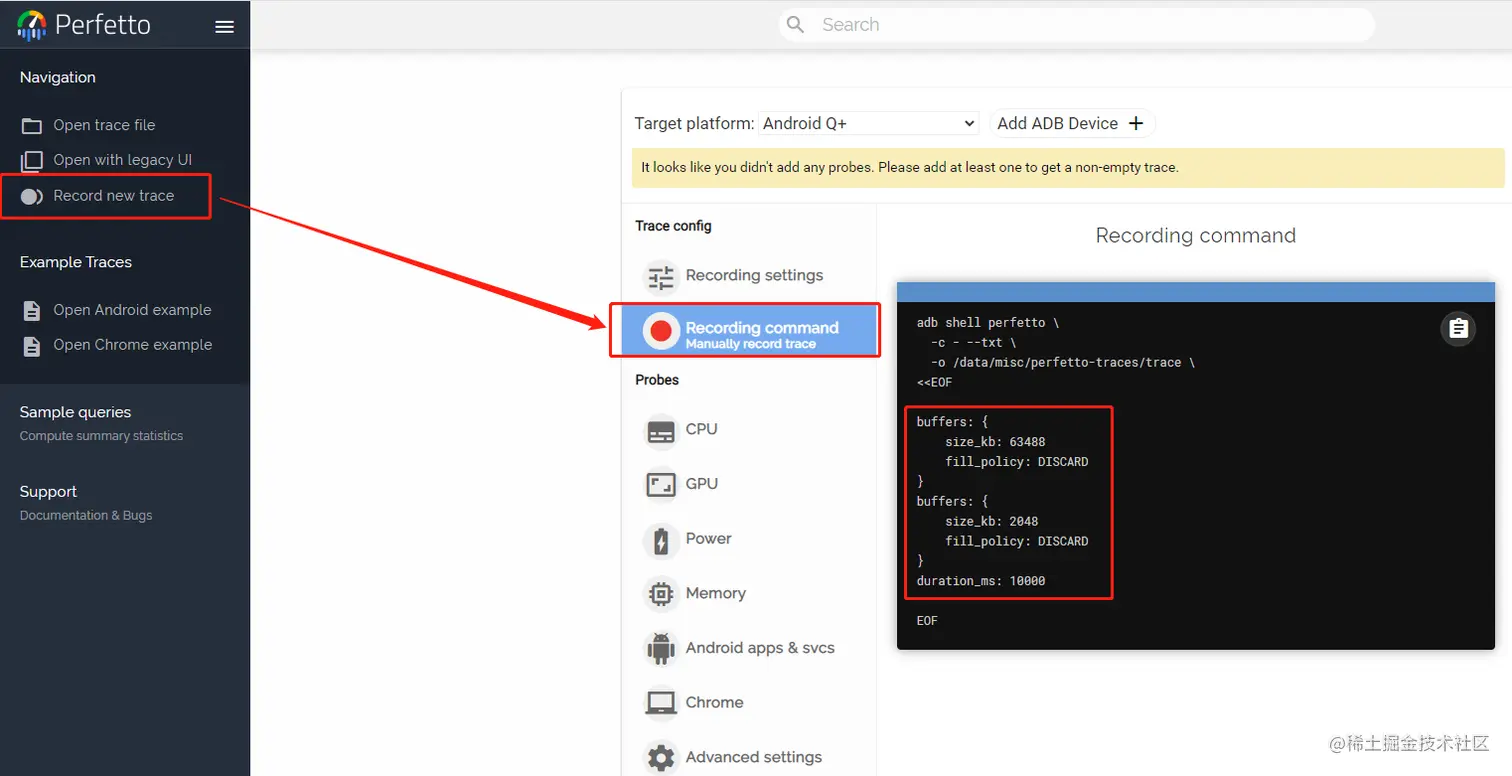The width and height of the screenshot is (1512, 776).
Task: Open the Chrome probes section
Action: [x=749, y=703]
